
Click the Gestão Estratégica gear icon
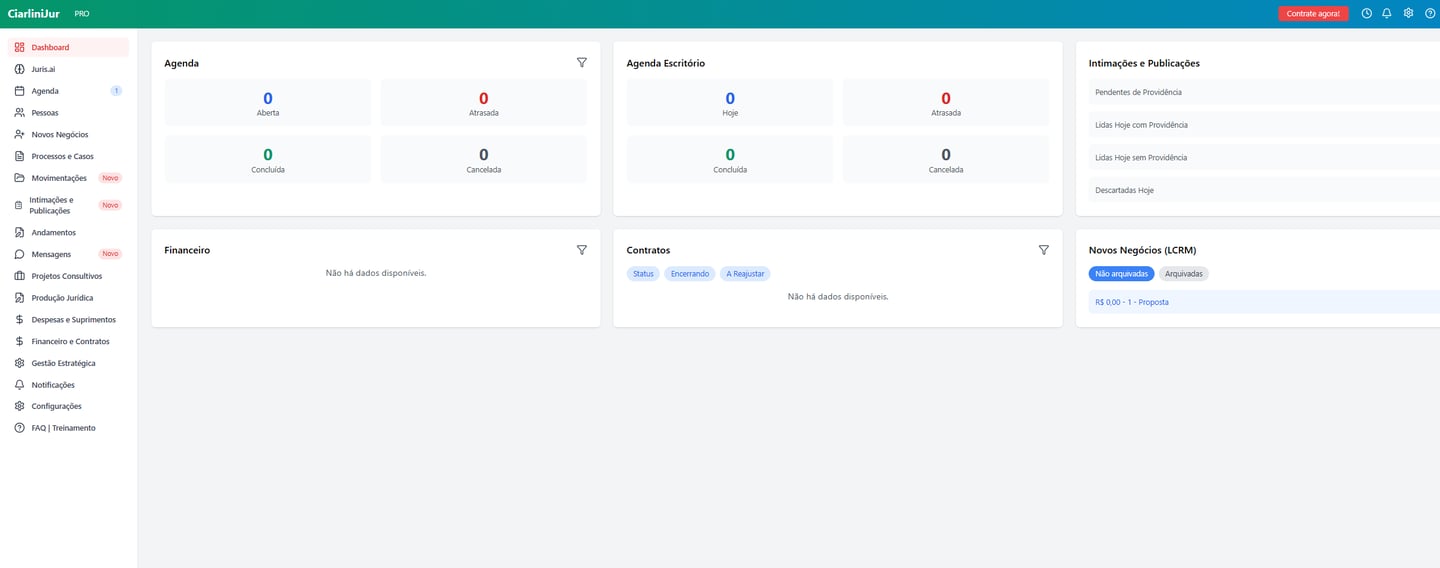[19, 363]
